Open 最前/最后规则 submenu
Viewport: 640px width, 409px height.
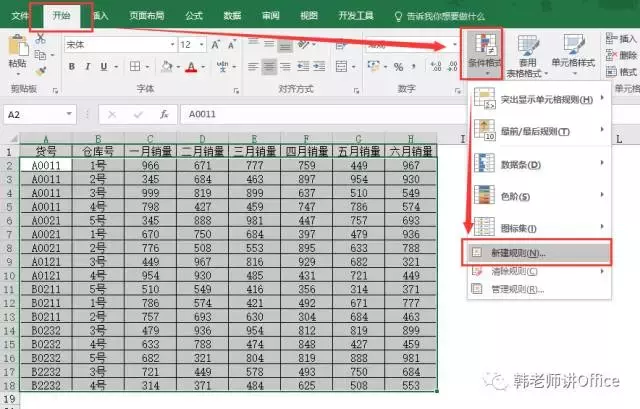539,131
